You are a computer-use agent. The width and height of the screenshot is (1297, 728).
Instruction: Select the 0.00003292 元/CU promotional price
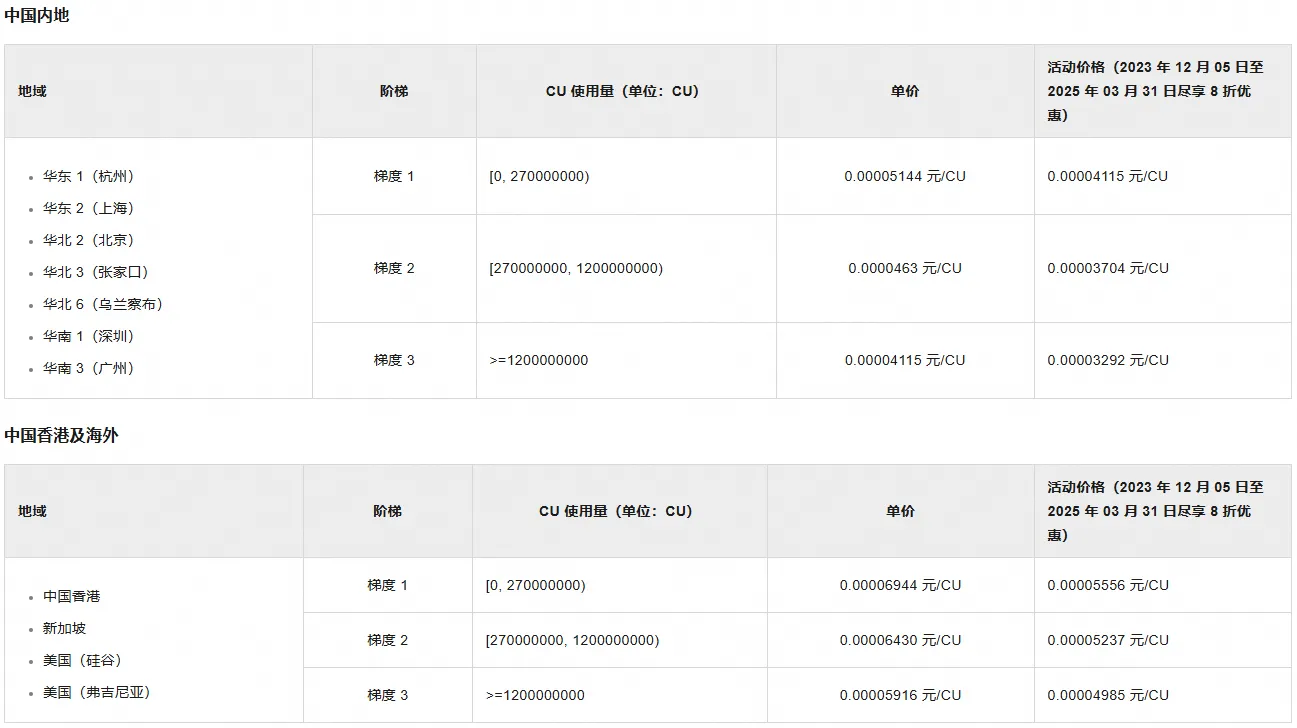pyautogui.click(x=1107, y=360)
